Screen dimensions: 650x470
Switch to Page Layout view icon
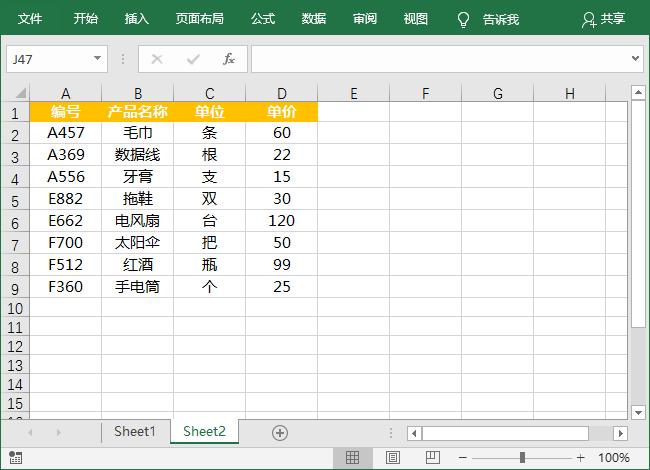[393, 458]
